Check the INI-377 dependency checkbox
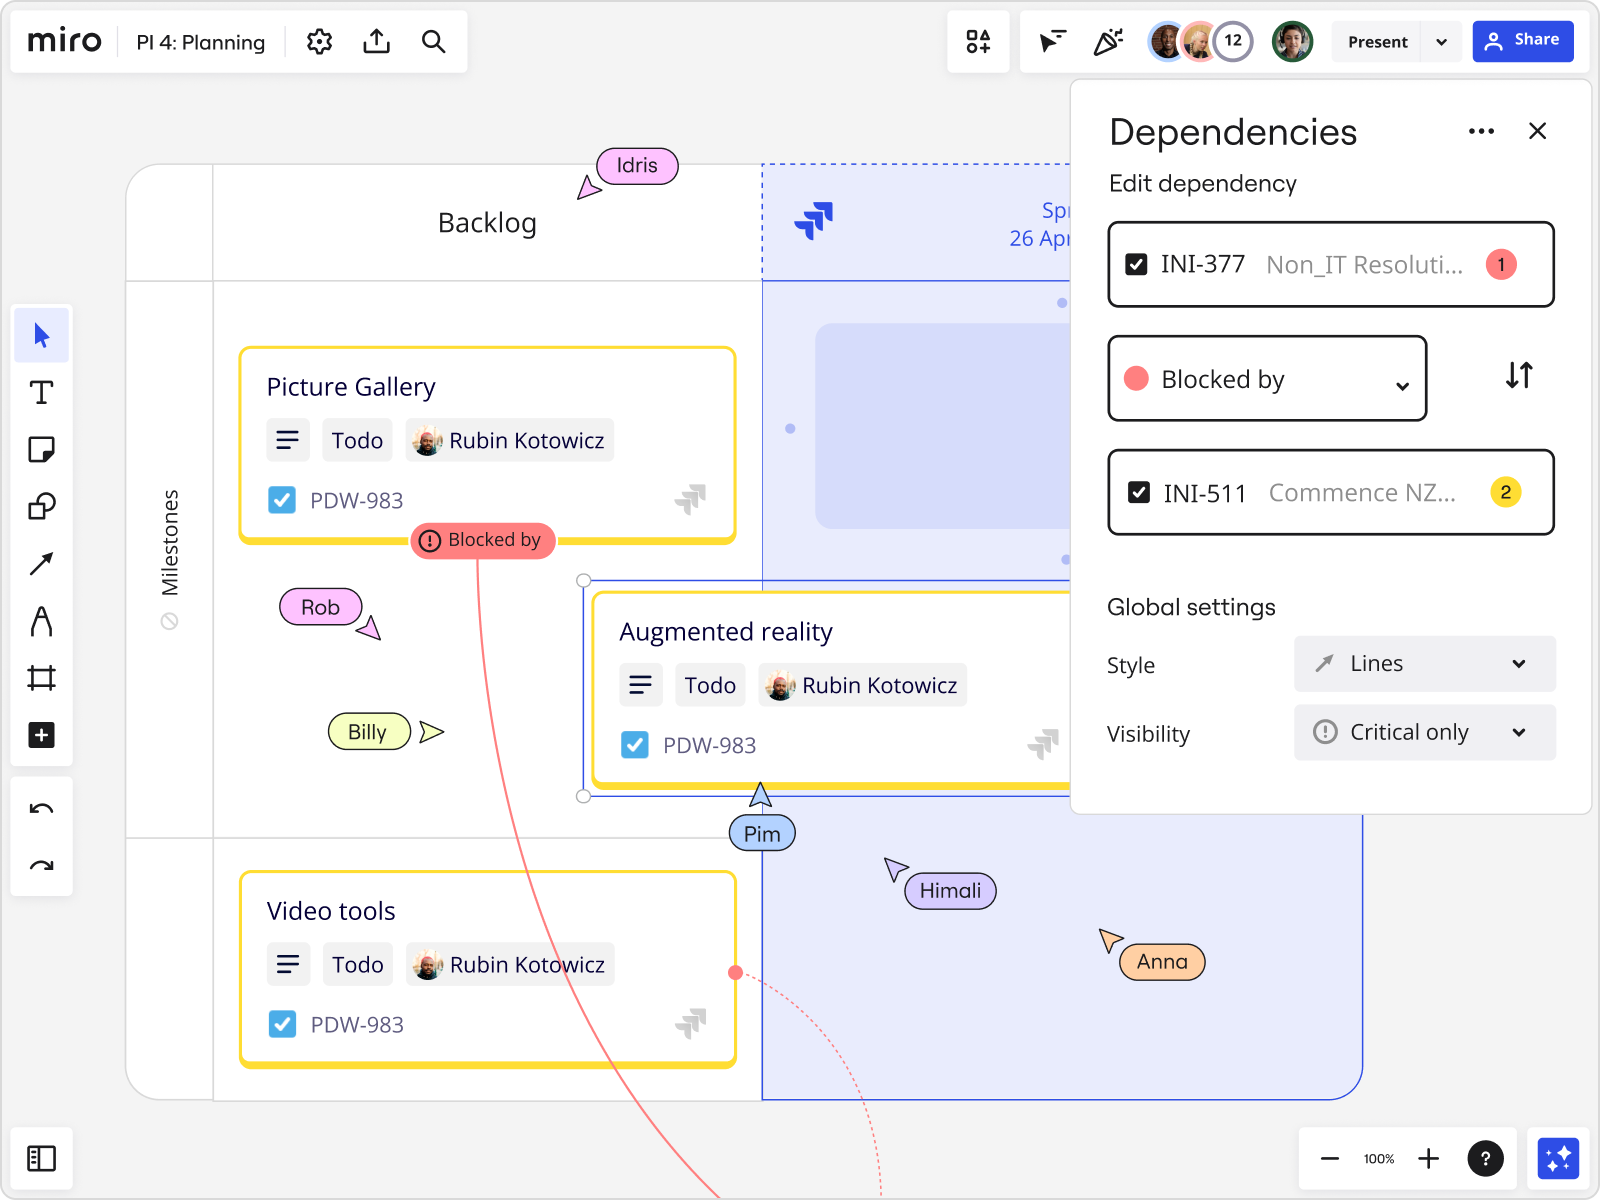This screenshot has width=1600, height=1200. [1136, 264]
